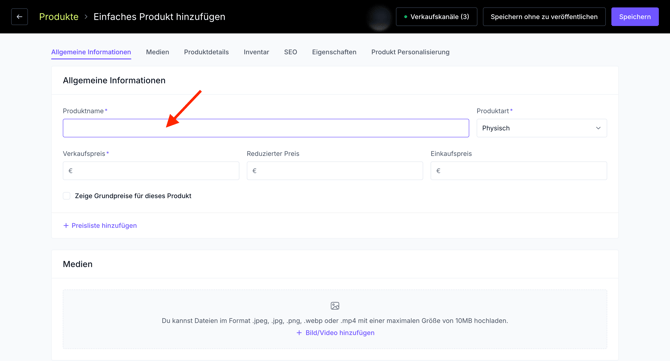
Task: Open the Produkte breadcrumb link
Action: [x=59, y=17]
